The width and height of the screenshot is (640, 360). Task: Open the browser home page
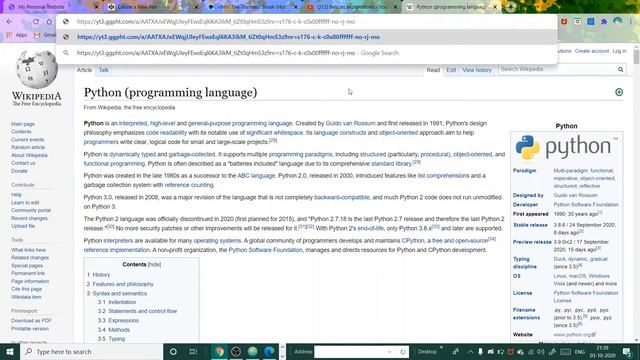coord(49,22)
